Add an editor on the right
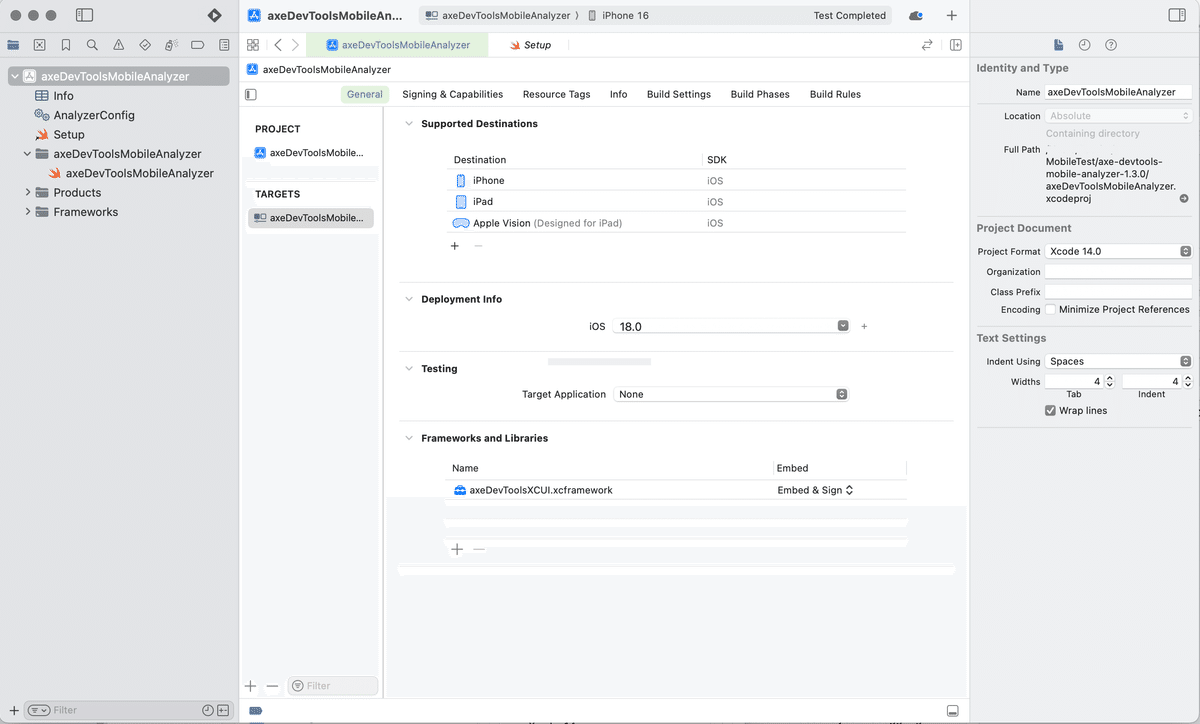Image resolution: width=1200 pixels, height=724 pixels. (x=956, y=45)
